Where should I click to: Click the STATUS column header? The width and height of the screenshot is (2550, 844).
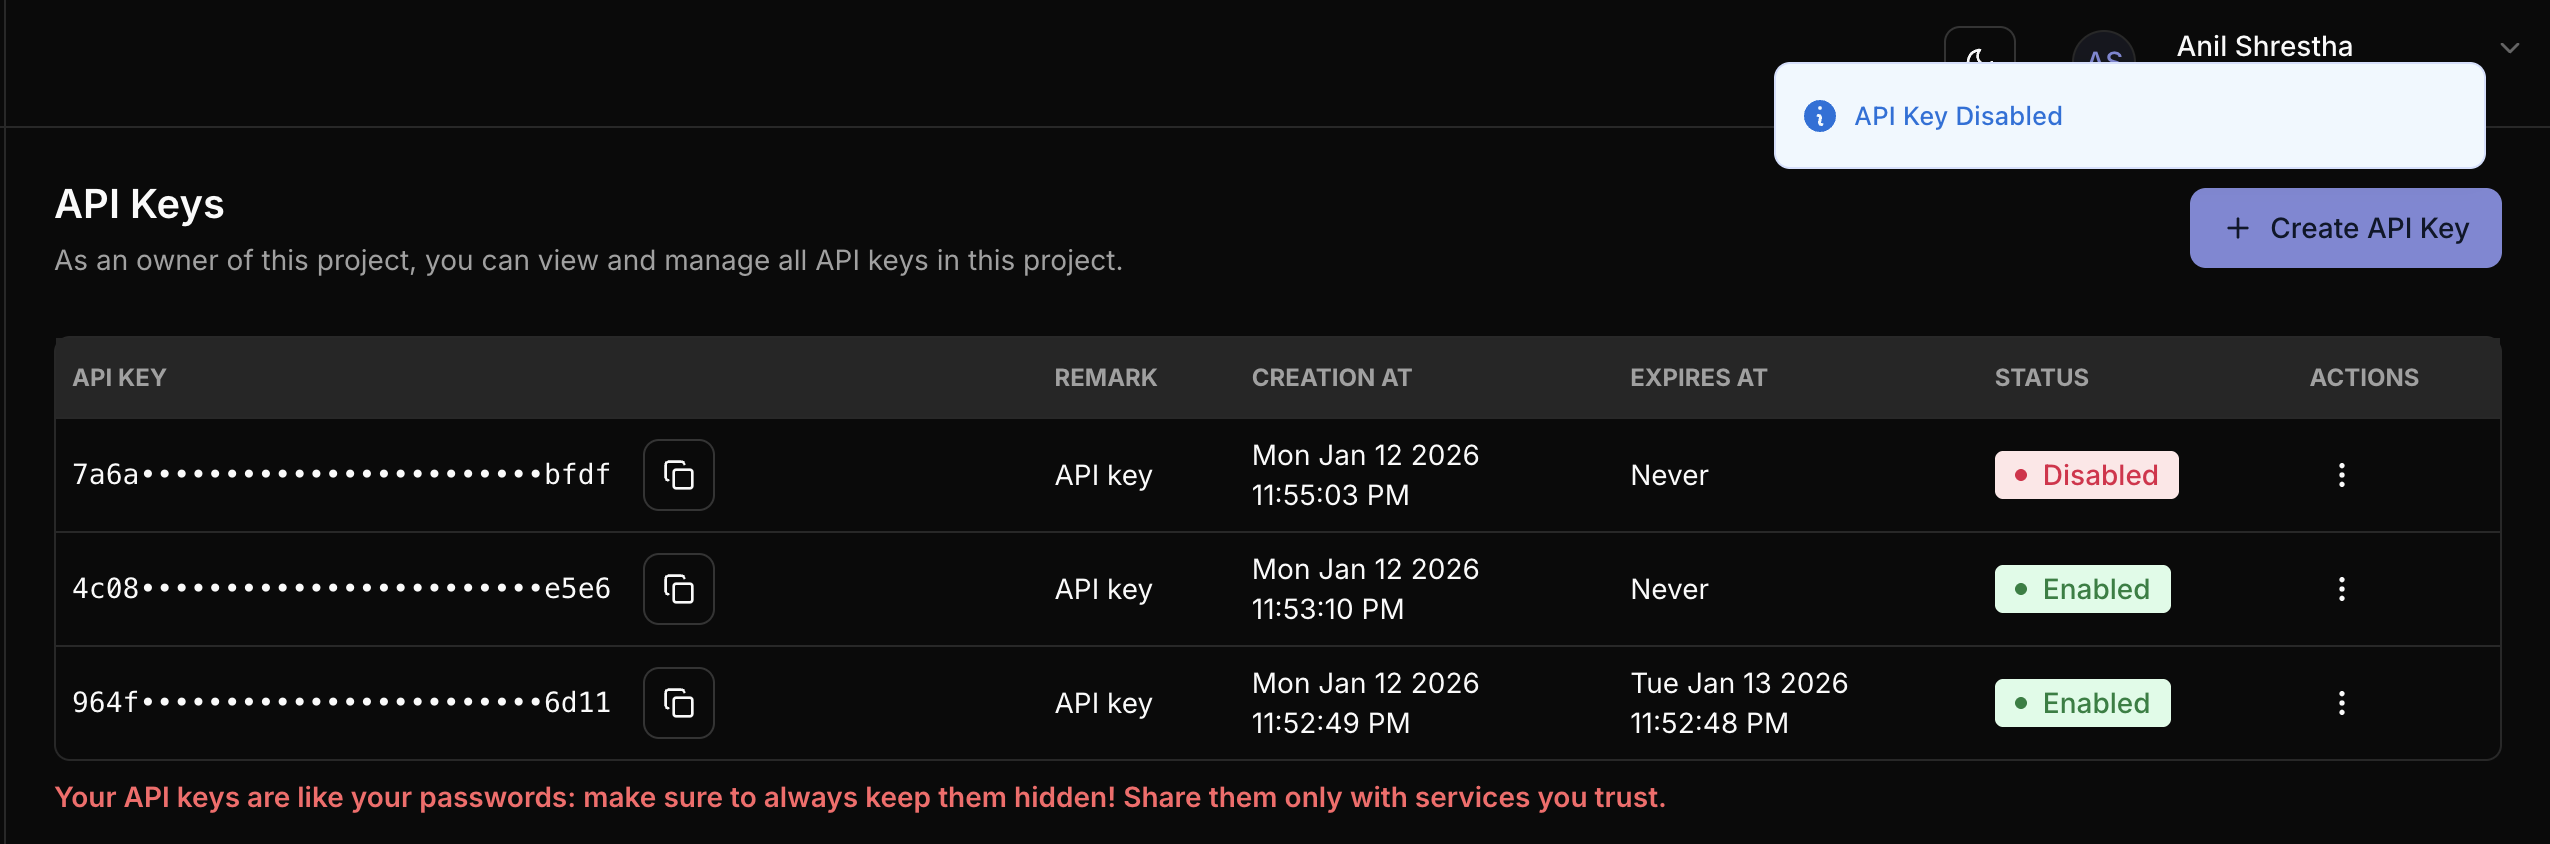pos(2041,378)
